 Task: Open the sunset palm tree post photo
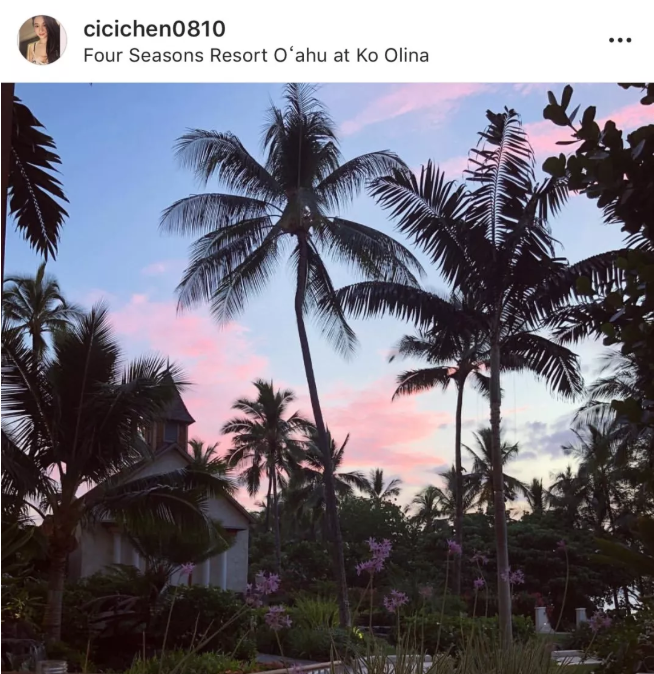pos(327,378)
